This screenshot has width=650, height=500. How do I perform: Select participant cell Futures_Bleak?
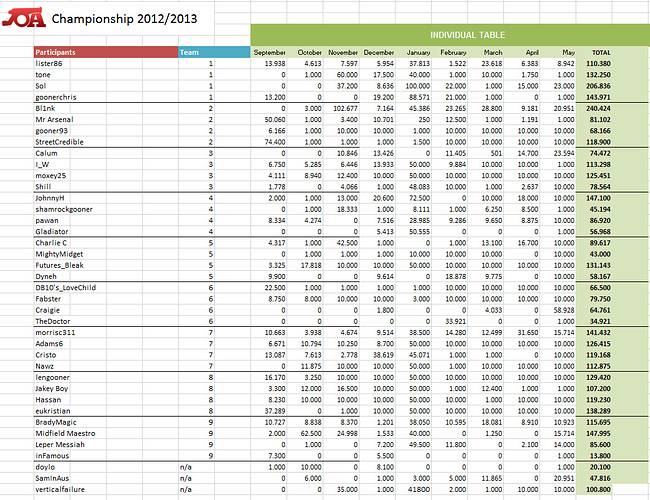click(59, 265)
